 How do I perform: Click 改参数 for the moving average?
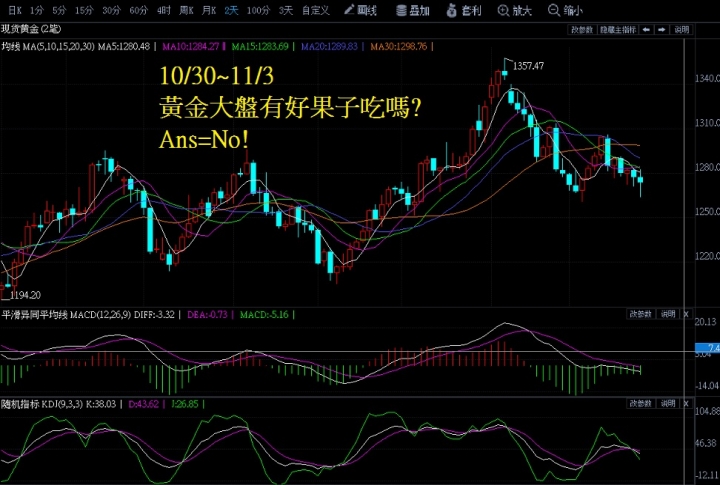click(582, 30)
